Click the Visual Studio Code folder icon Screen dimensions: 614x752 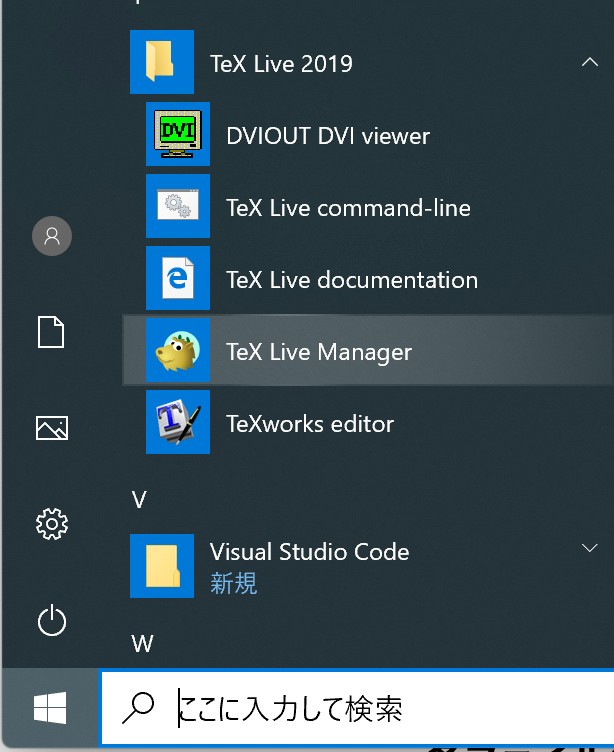pos(162,566)
